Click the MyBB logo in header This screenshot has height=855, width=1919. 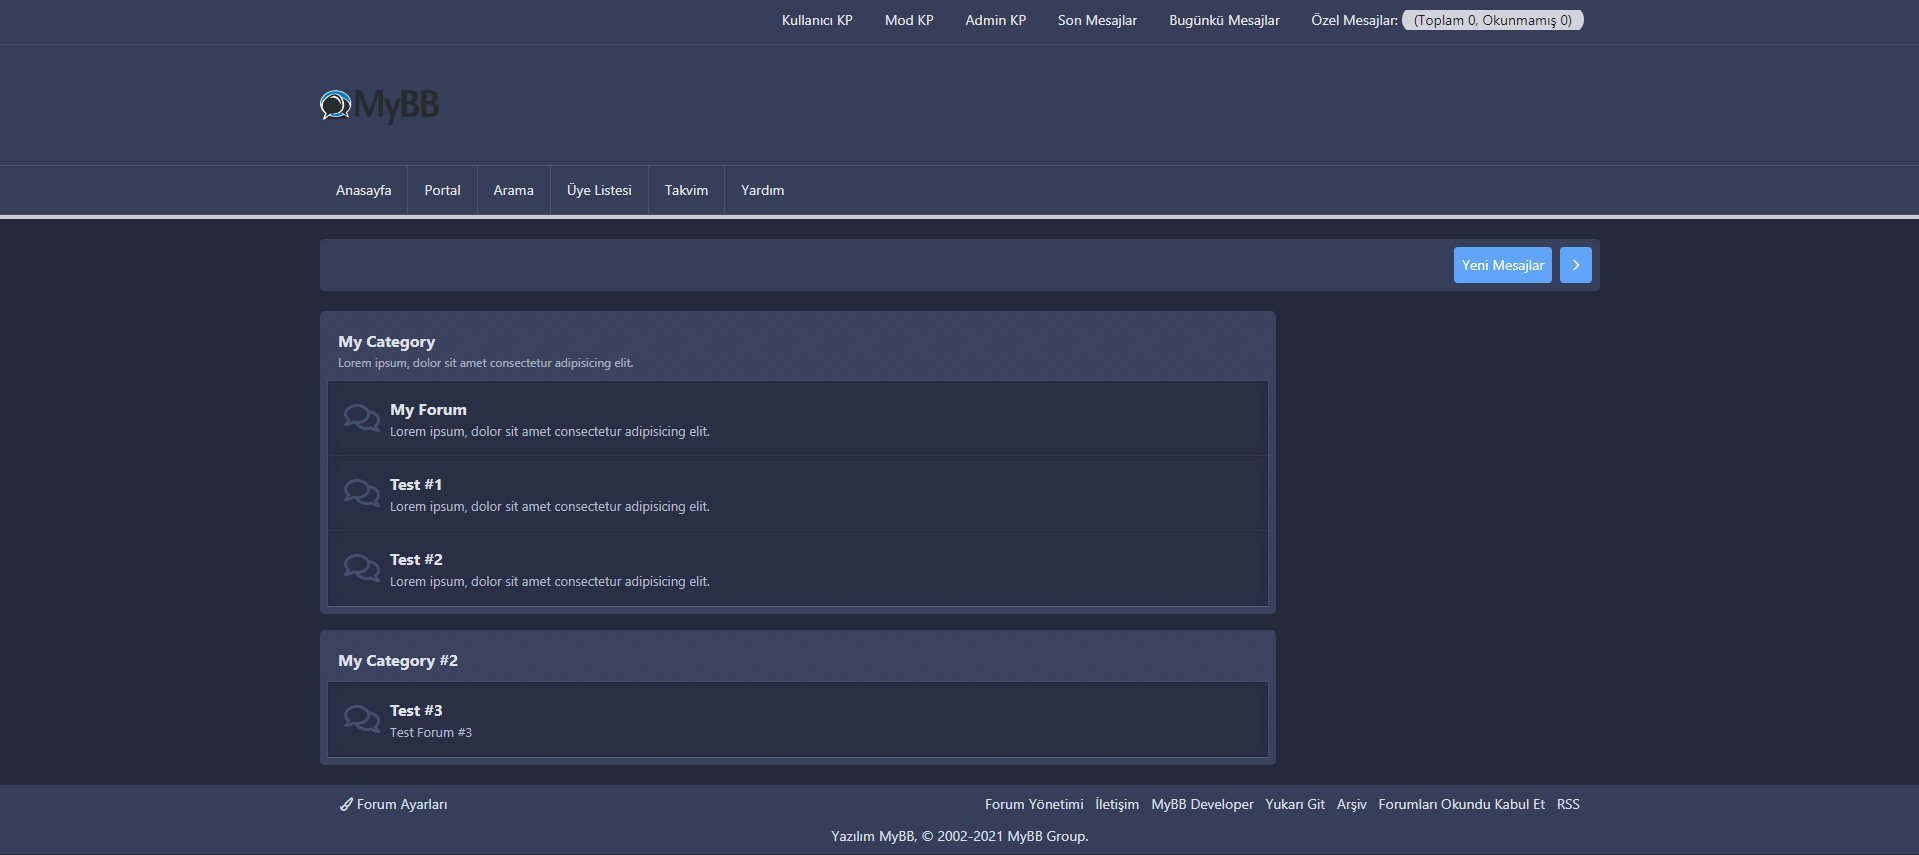coord(379,105)
